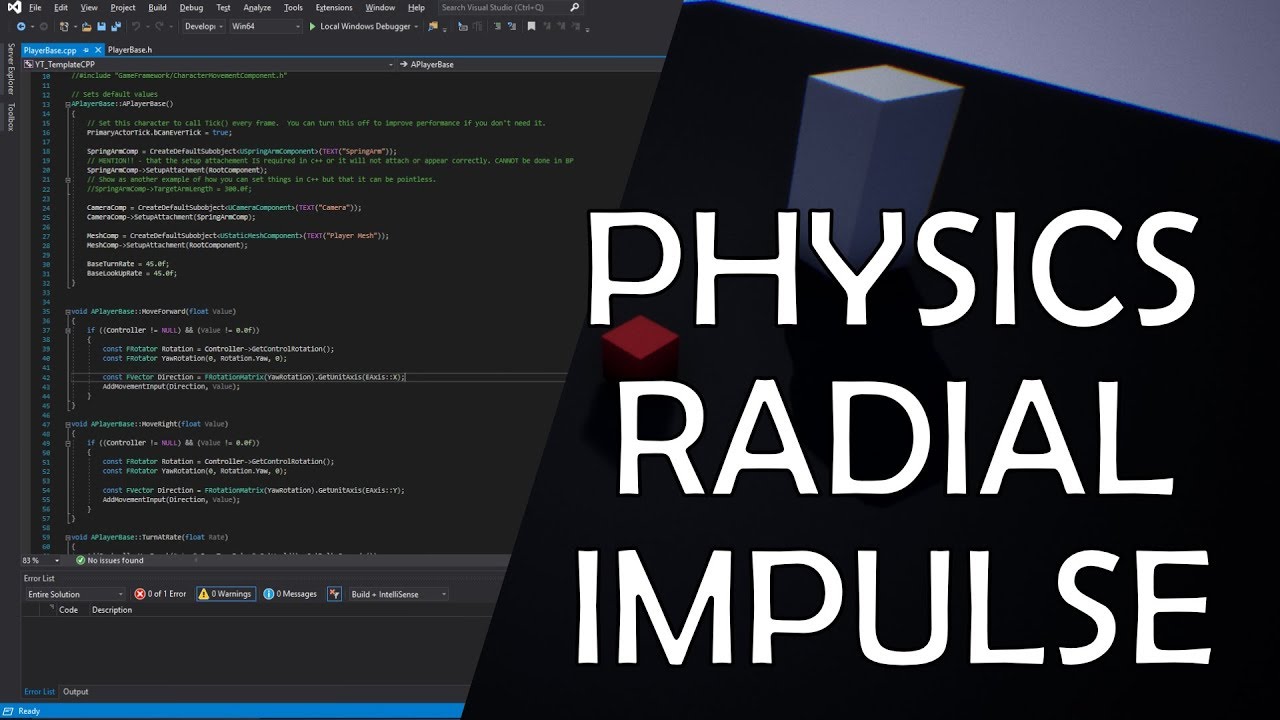The height and width of the screenshot is (720, 1280).
Task: Open the Build menu
Action: point(157,7)
